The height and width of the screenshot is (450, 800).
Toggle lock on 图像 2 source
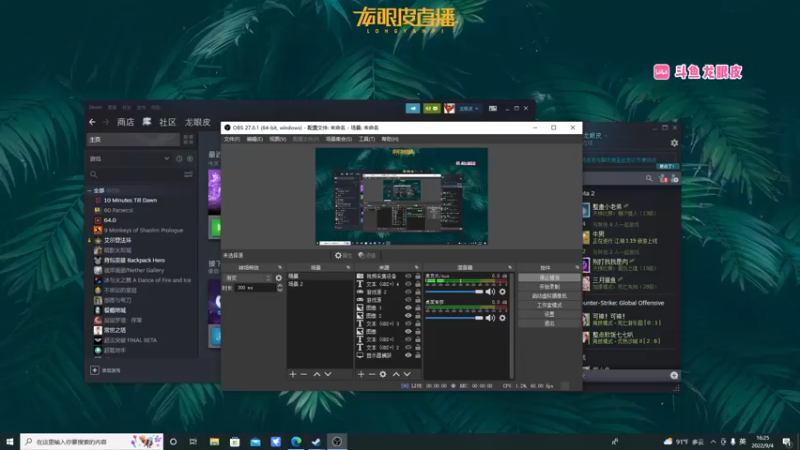[418, 316]
